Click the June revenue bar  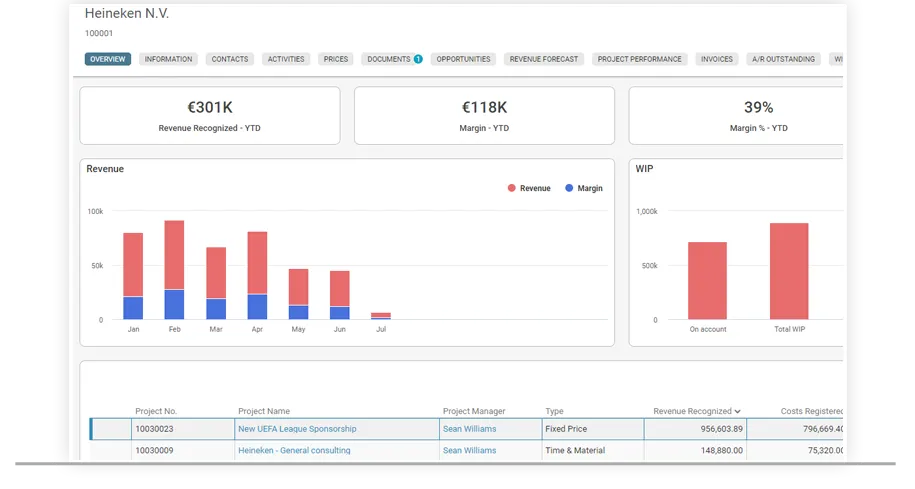340,289
